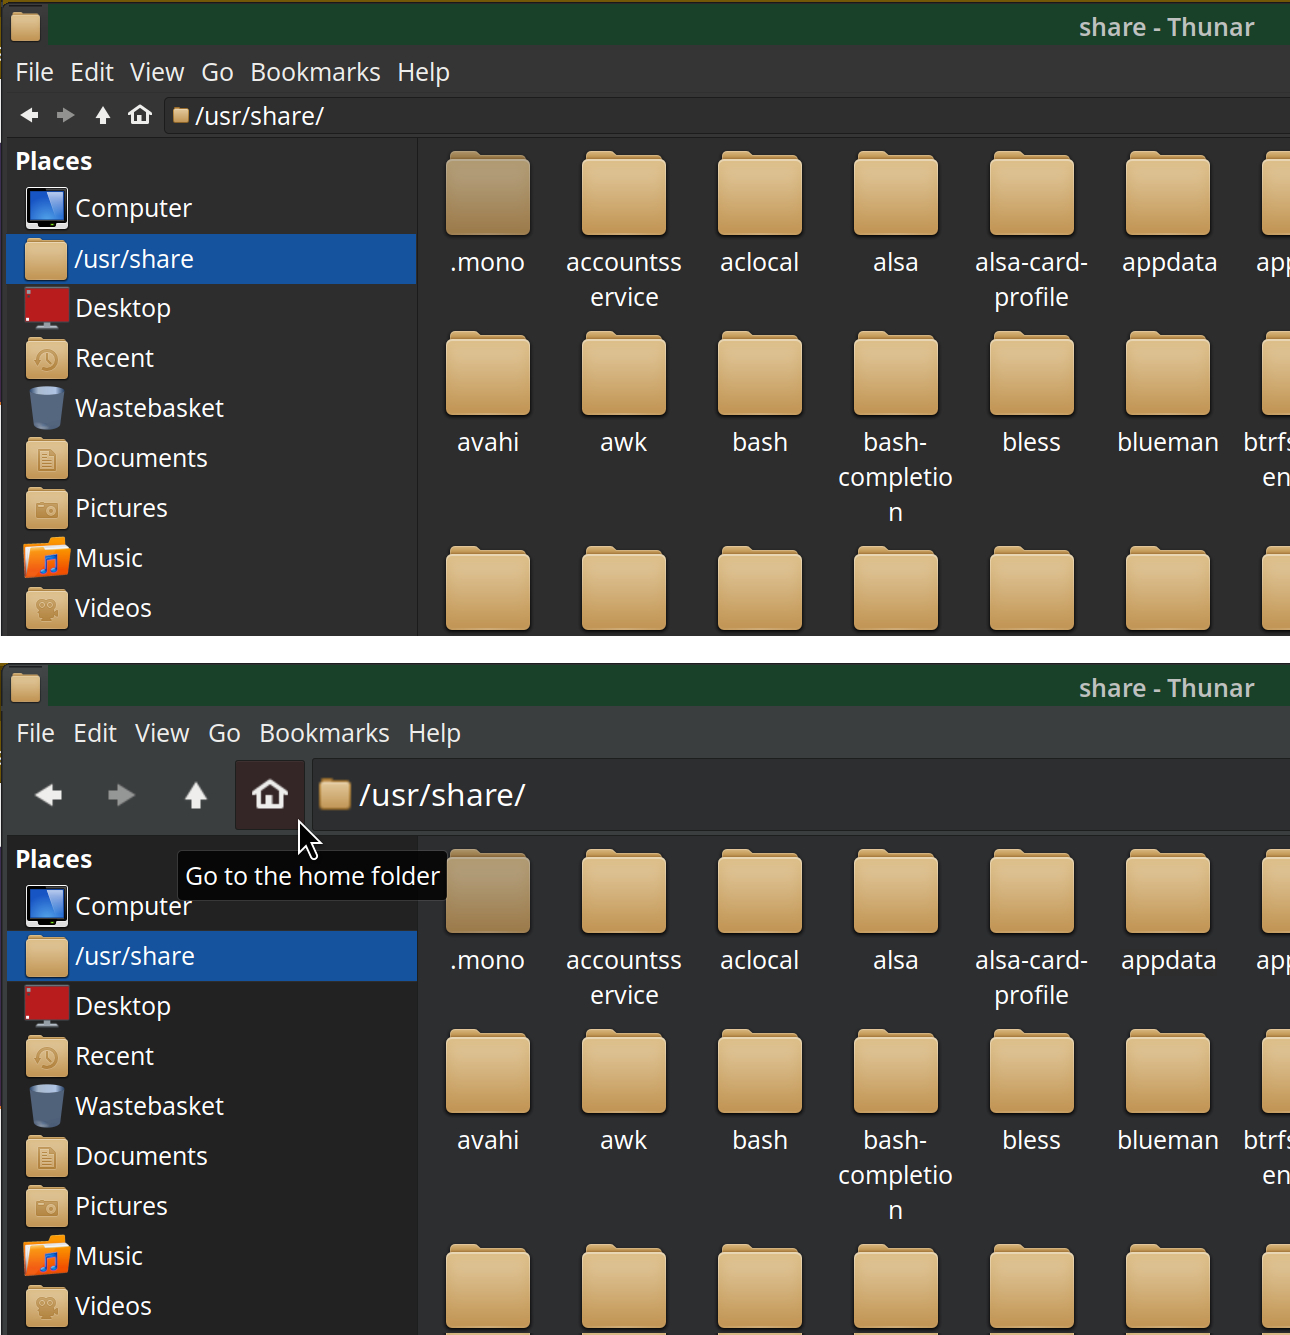1290x1335 pixels.
Task: Select the bless folder in the lower window
Action: (x=1032, y=1093)
